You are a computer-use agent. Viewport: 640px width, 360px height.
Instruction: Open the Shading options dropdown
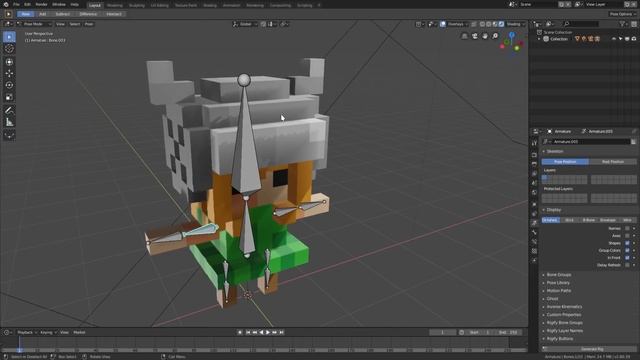pos(516,24)
